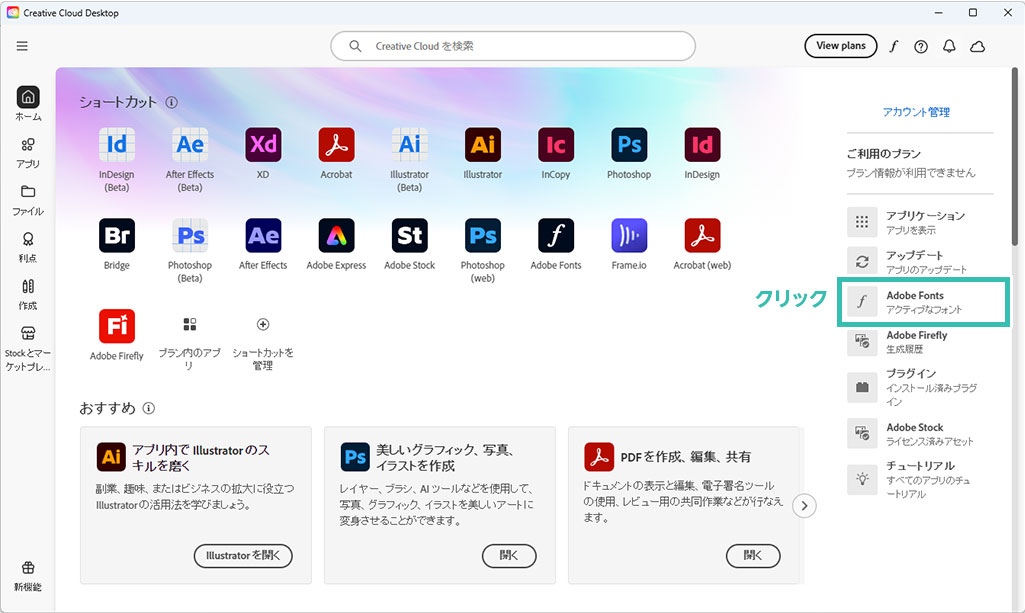Show next recommendations with the arrow
This screenshot has width=1025, height=613.
[x=804, y=506]
